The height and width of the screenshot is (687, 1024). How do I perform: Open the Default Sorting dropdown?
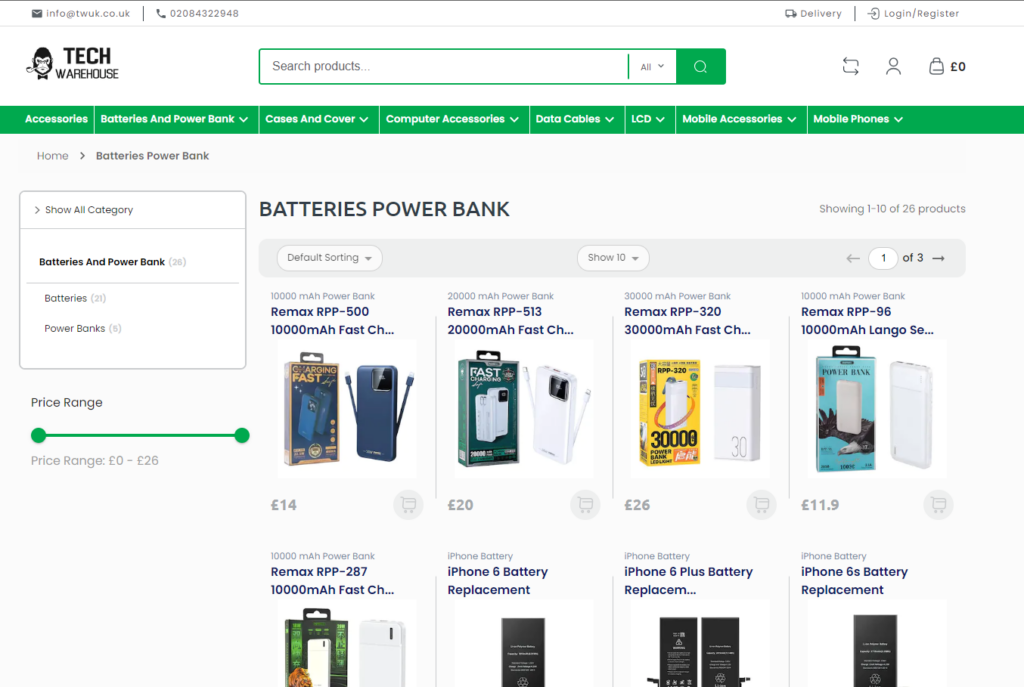330,258
